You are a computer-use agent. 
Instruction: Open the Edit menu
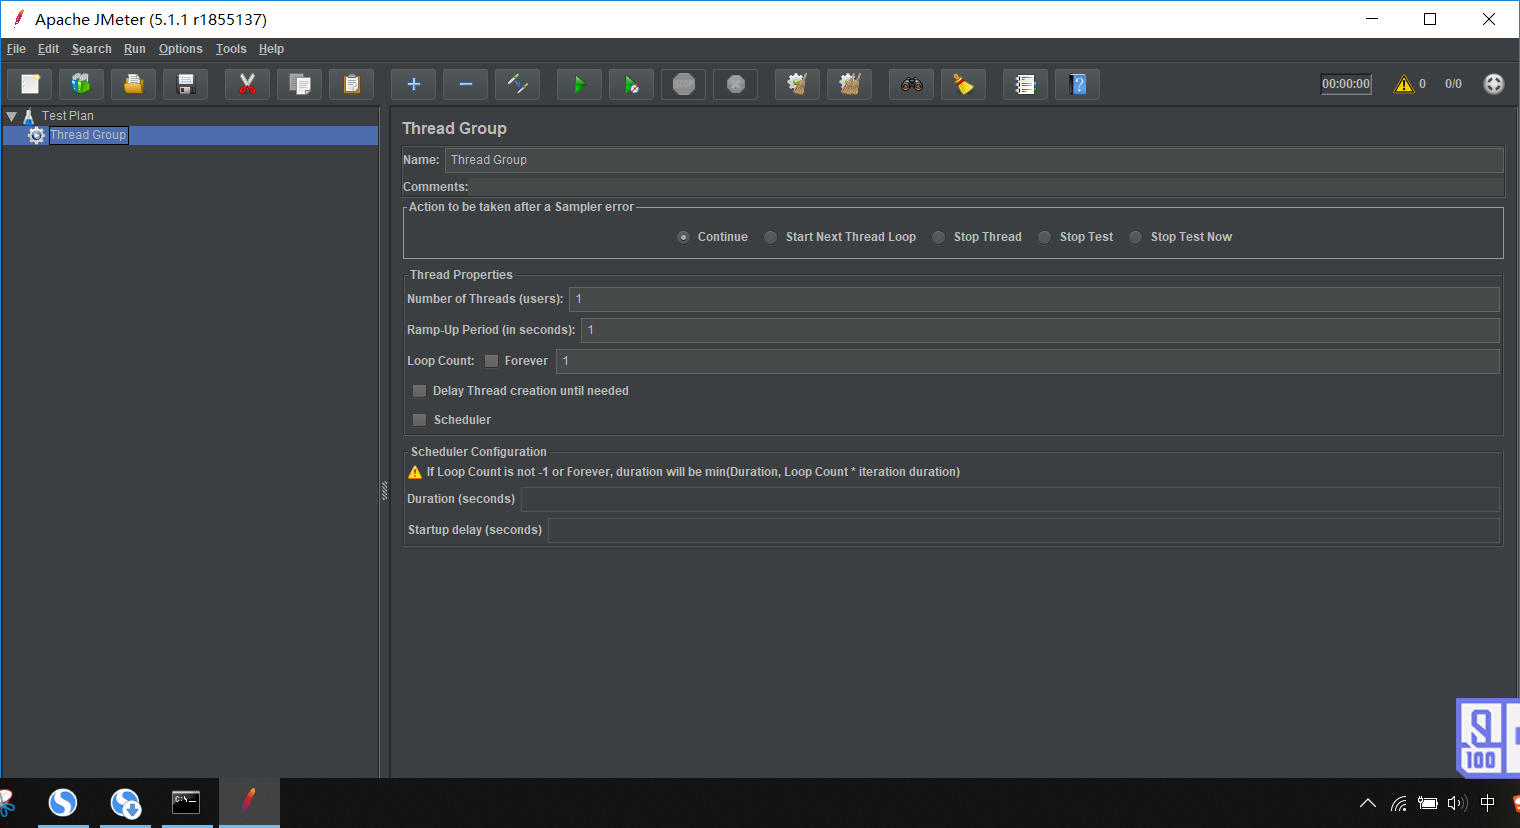[x=48, y=49]
